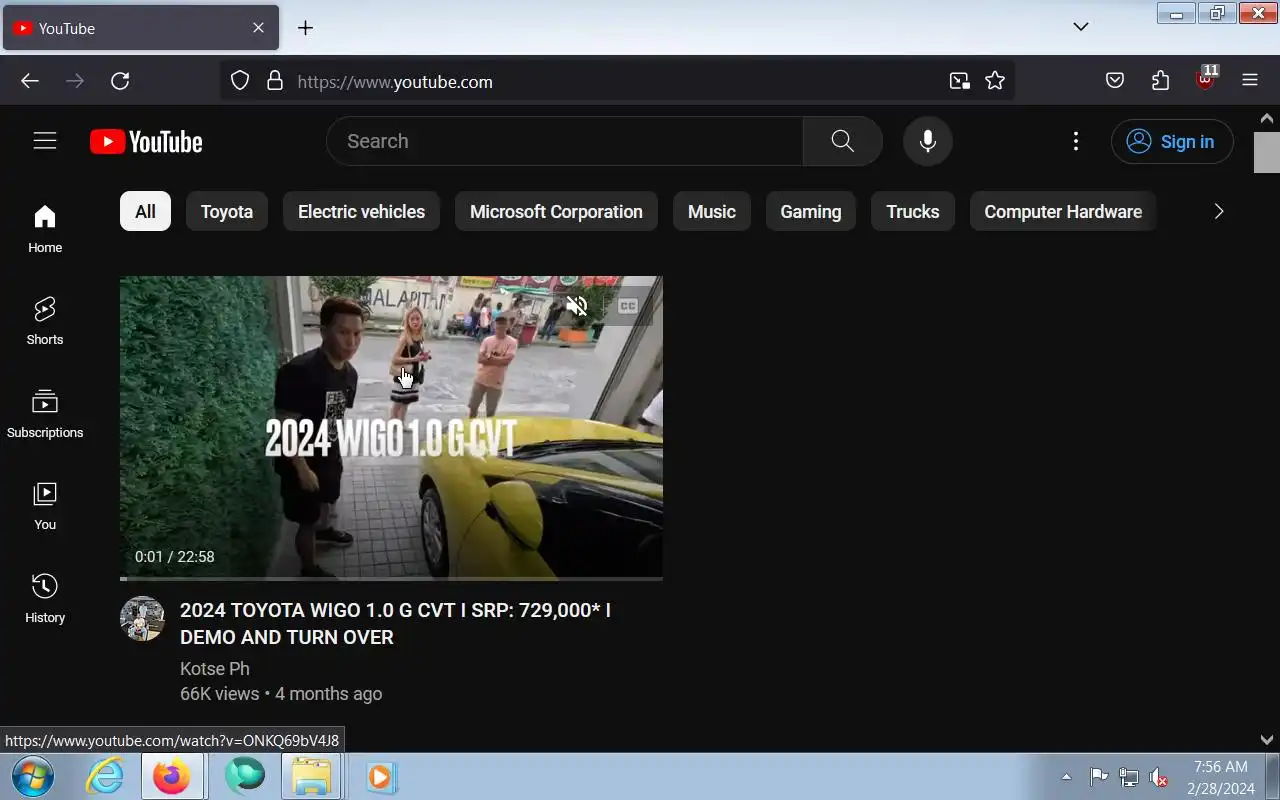Open the network tray icon
This screenshot has width=1280, height=800.
tap(1128, 777)
